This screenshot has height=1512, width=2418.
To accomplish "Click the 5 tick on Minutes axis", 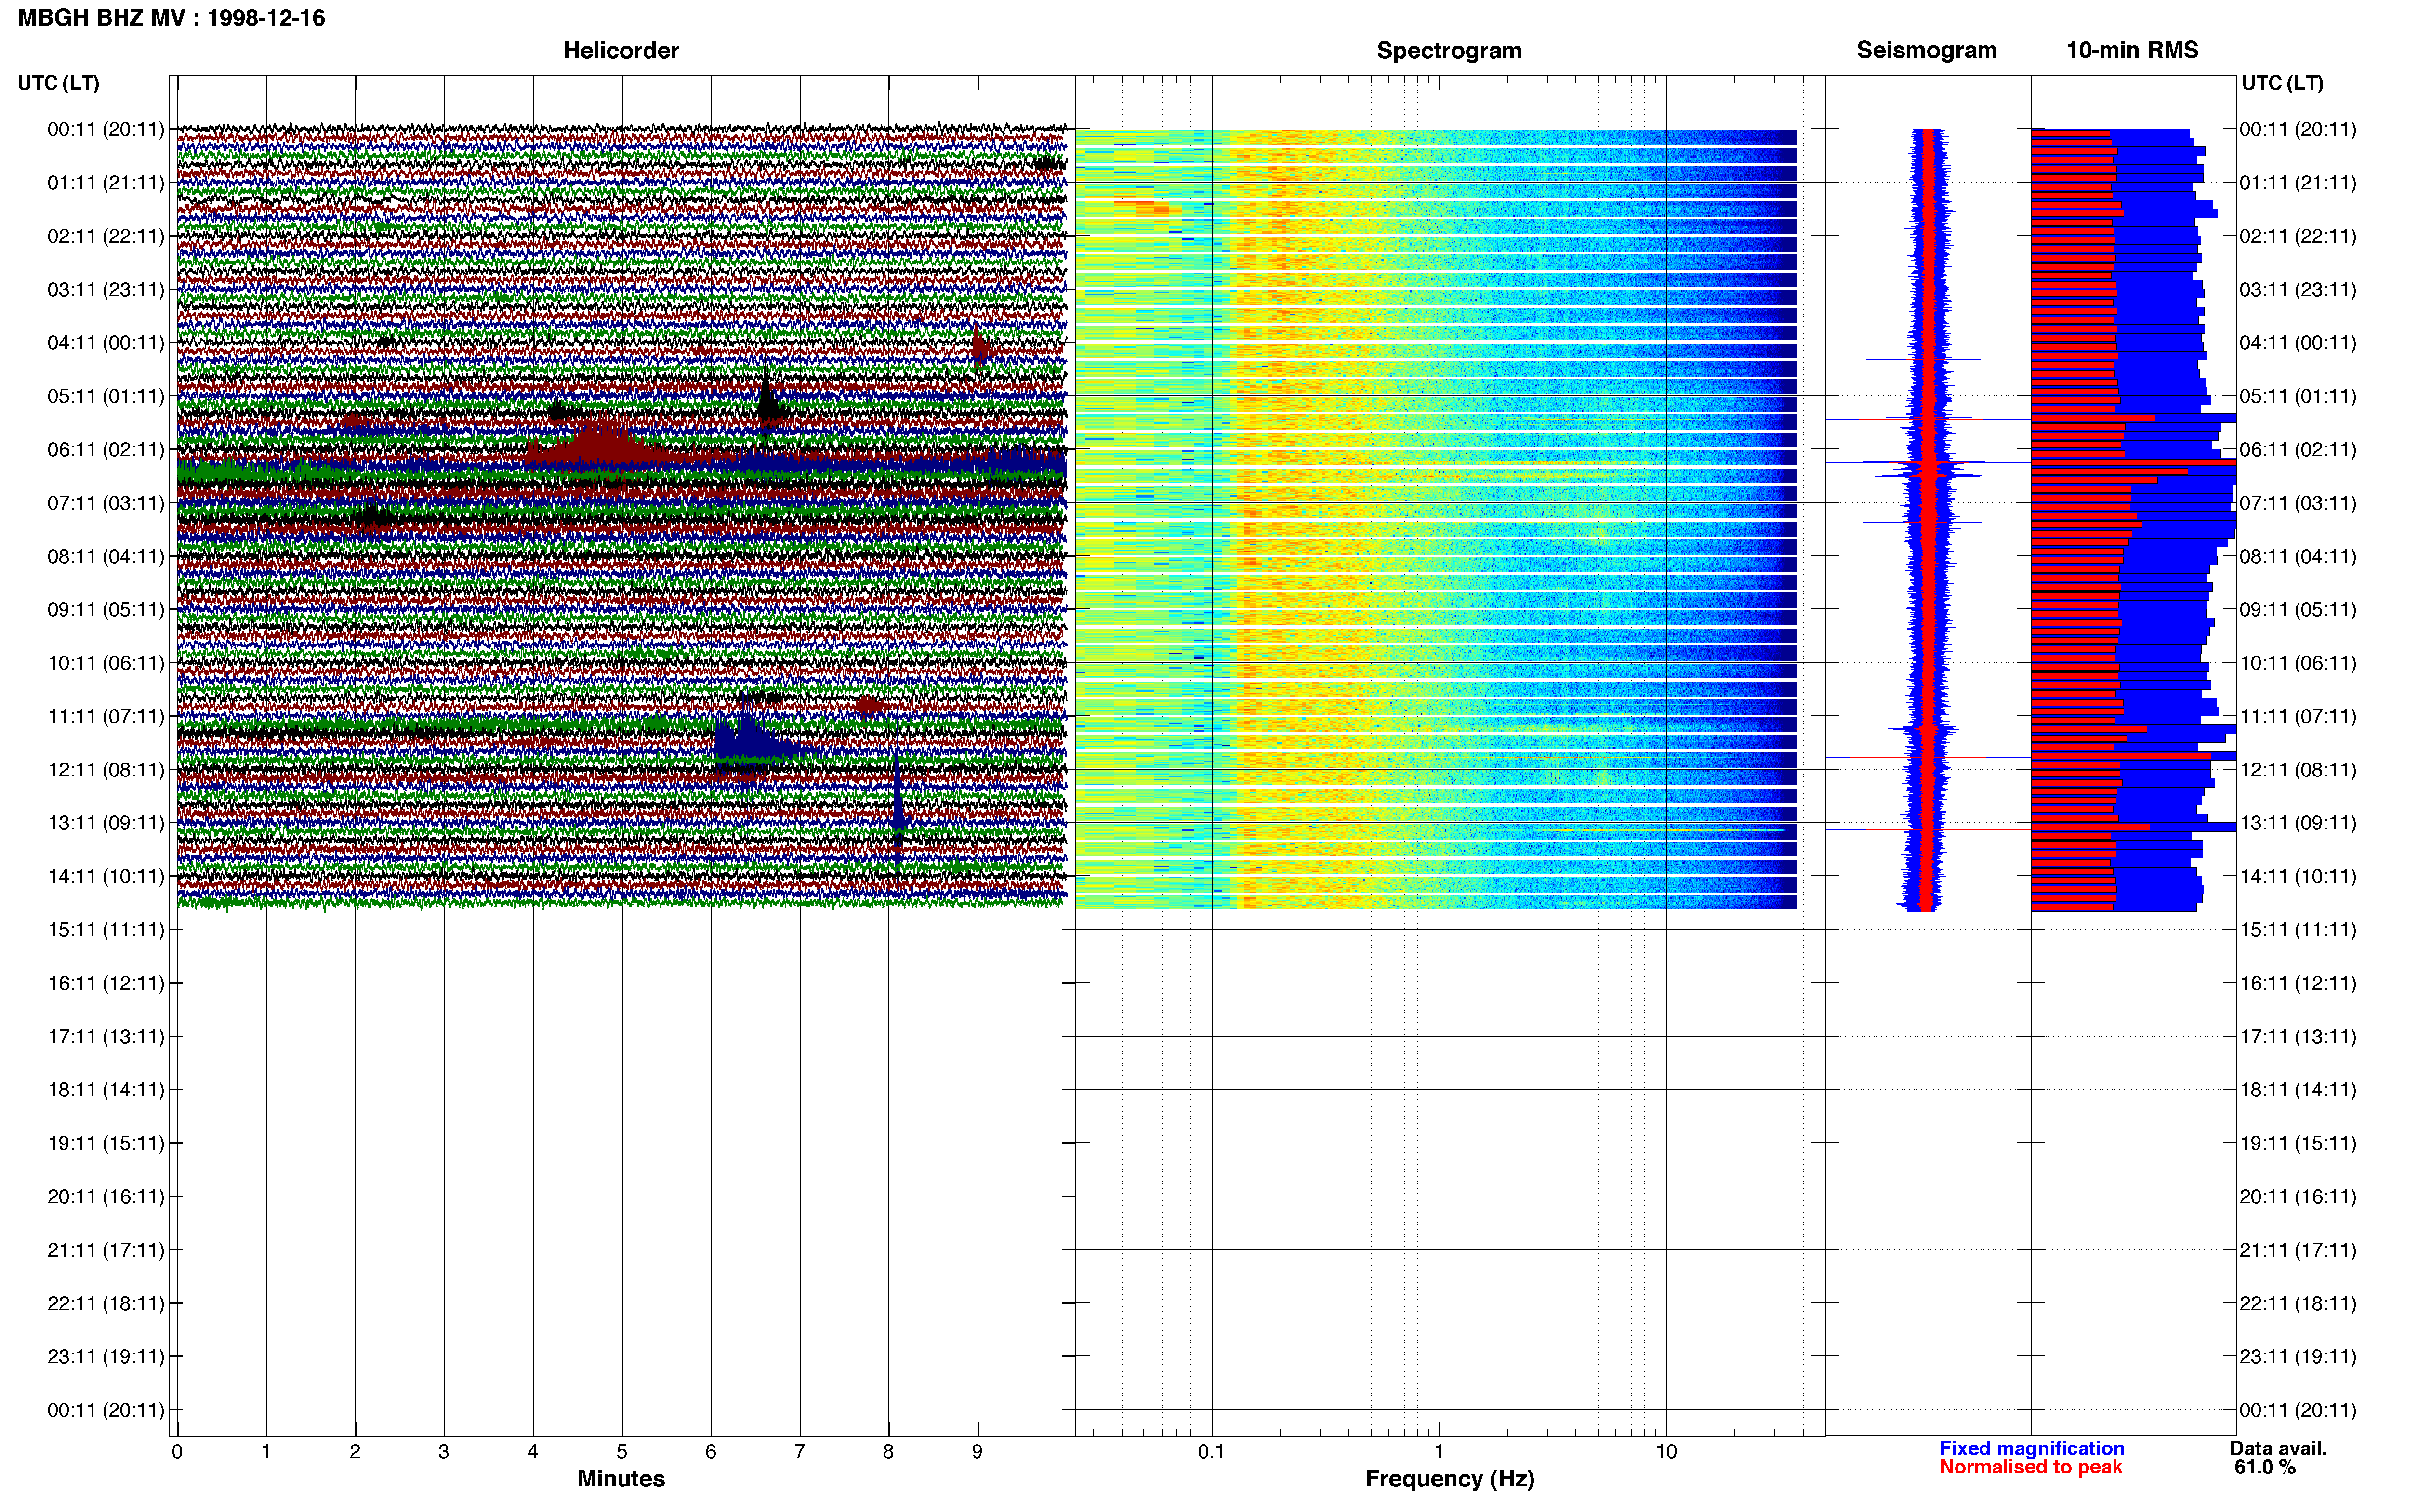I will (622, 1451).
